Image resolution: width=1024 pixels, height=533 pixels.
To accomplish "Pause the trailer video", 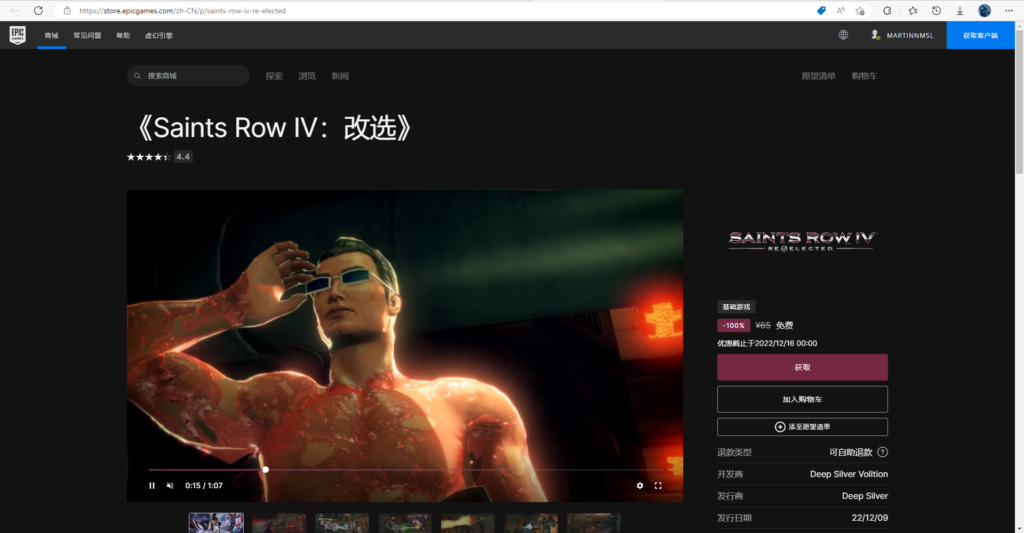I will (x=152, y=485).
